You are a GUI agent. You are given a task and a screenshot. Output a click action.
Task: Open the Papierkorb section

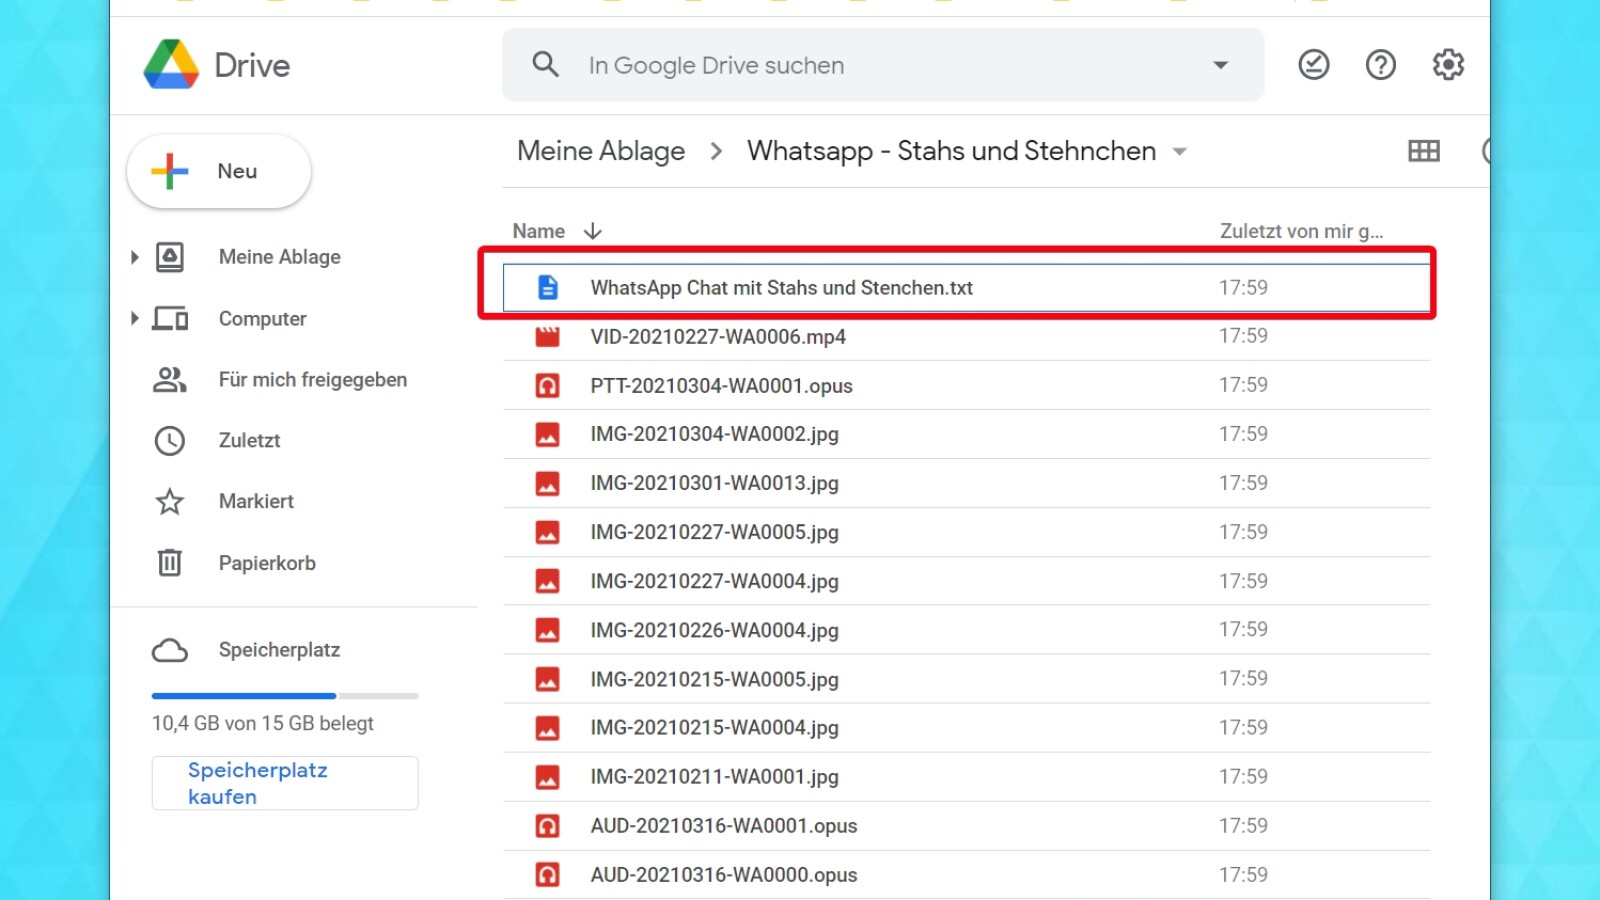(267, 563)
